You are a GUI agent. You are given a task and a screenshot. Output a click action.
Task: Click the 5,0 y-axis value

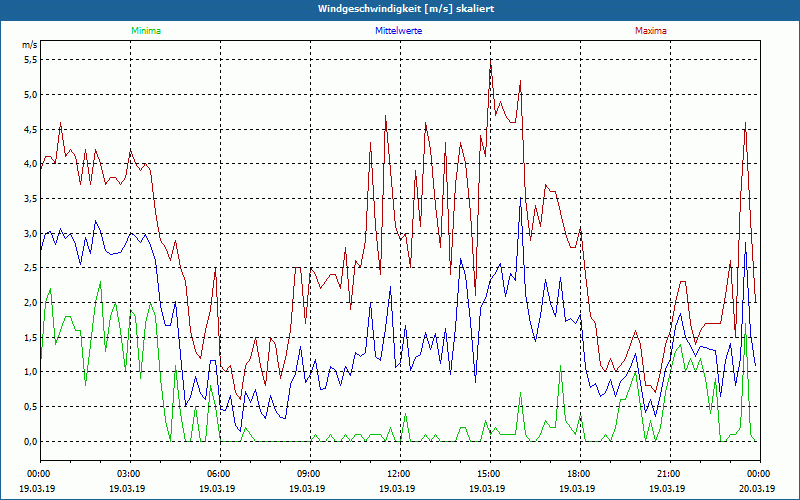coord(30,94)
